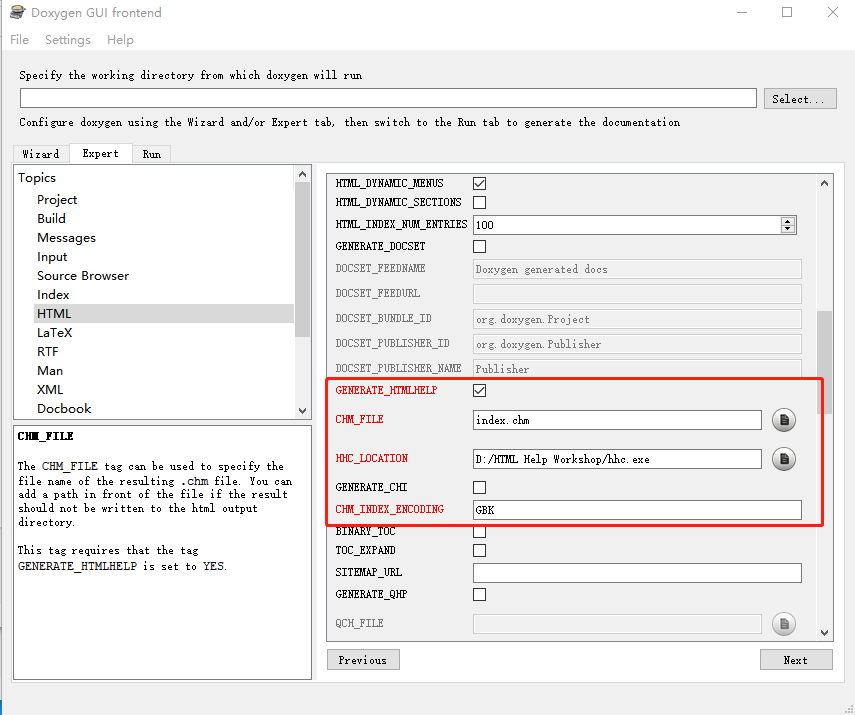Select Project topic
855x715 pixels.
click(x=57, y=200)
